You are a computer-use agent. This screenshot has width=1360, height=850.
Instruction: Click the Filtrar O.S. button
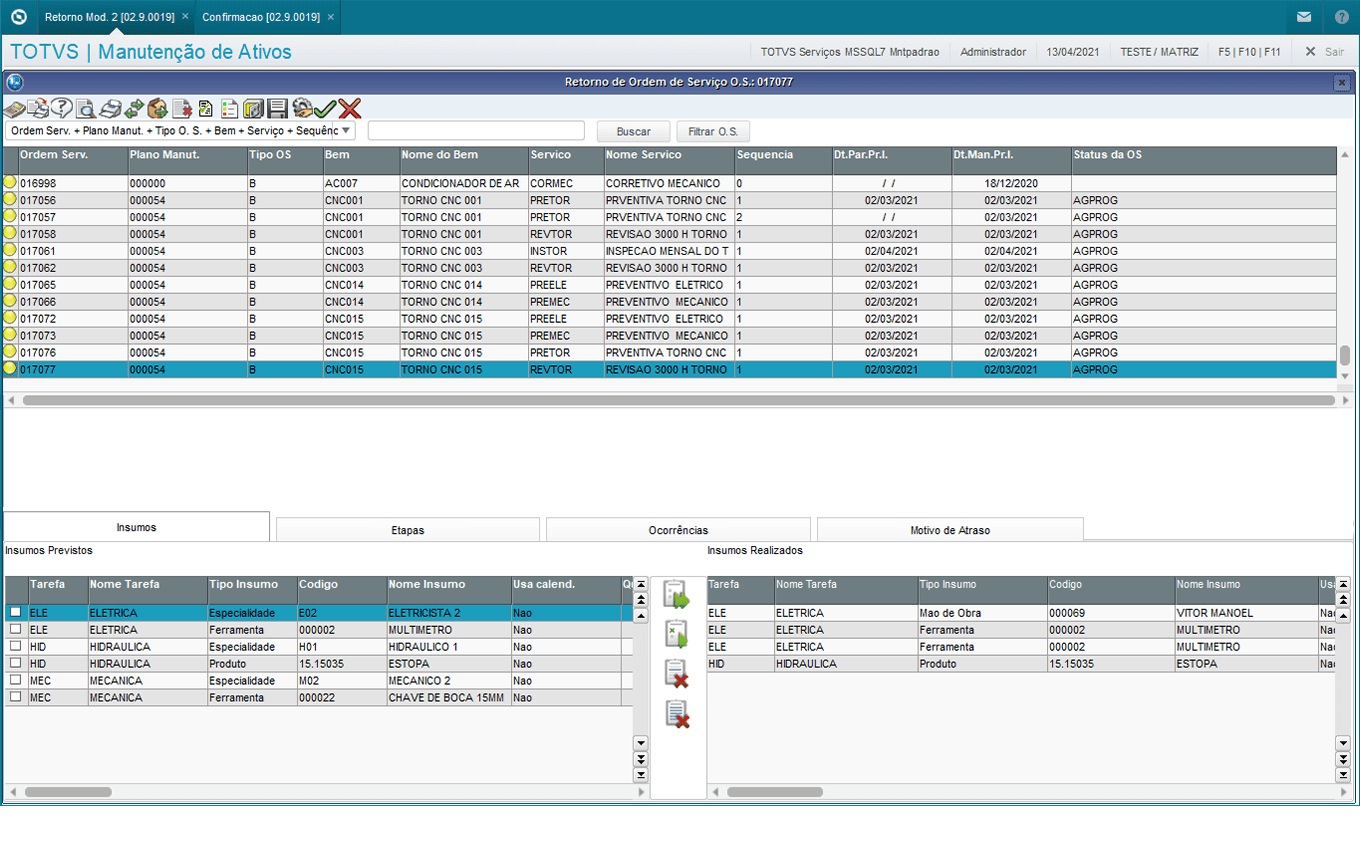[712, 131]
